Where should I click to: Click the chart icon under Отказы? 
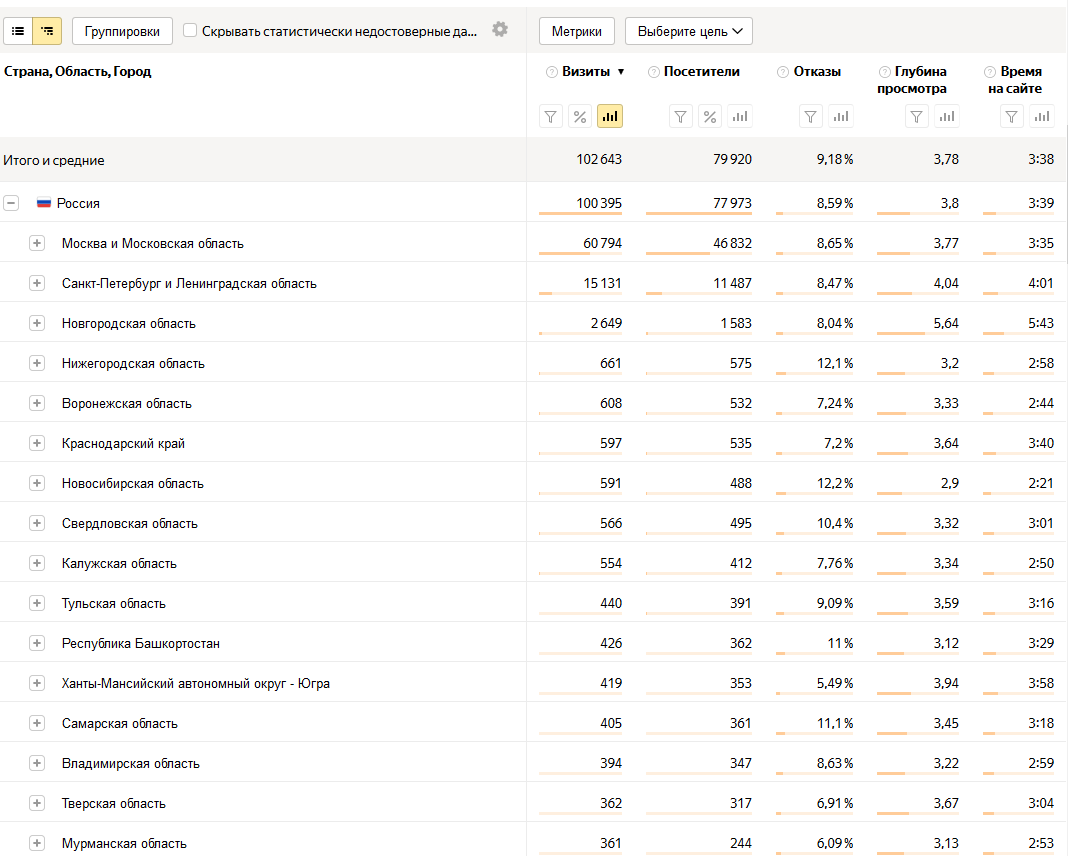pyautogui.click(x=841, y=117)
